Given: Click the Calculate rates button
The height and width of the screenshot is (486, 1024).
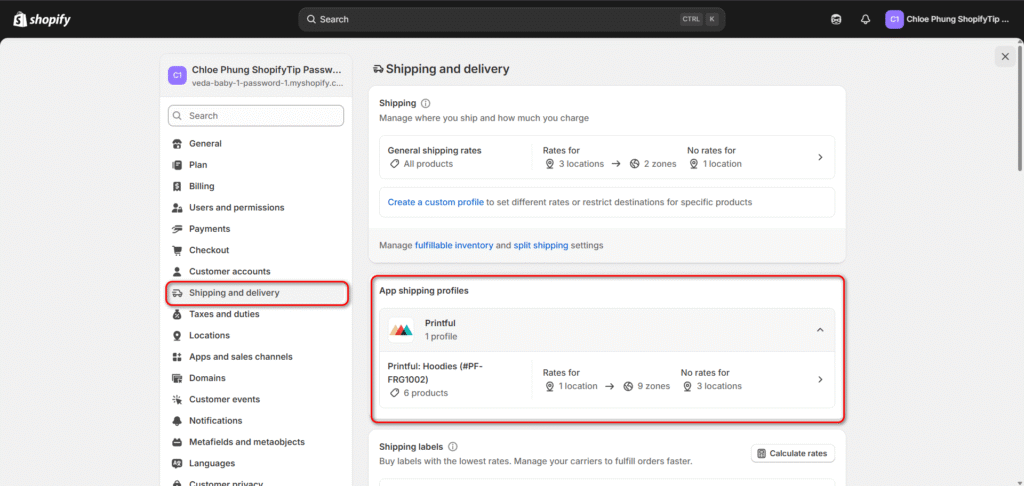Looking at the screenshot, I should pyautogui.click(x=792, y=454).
